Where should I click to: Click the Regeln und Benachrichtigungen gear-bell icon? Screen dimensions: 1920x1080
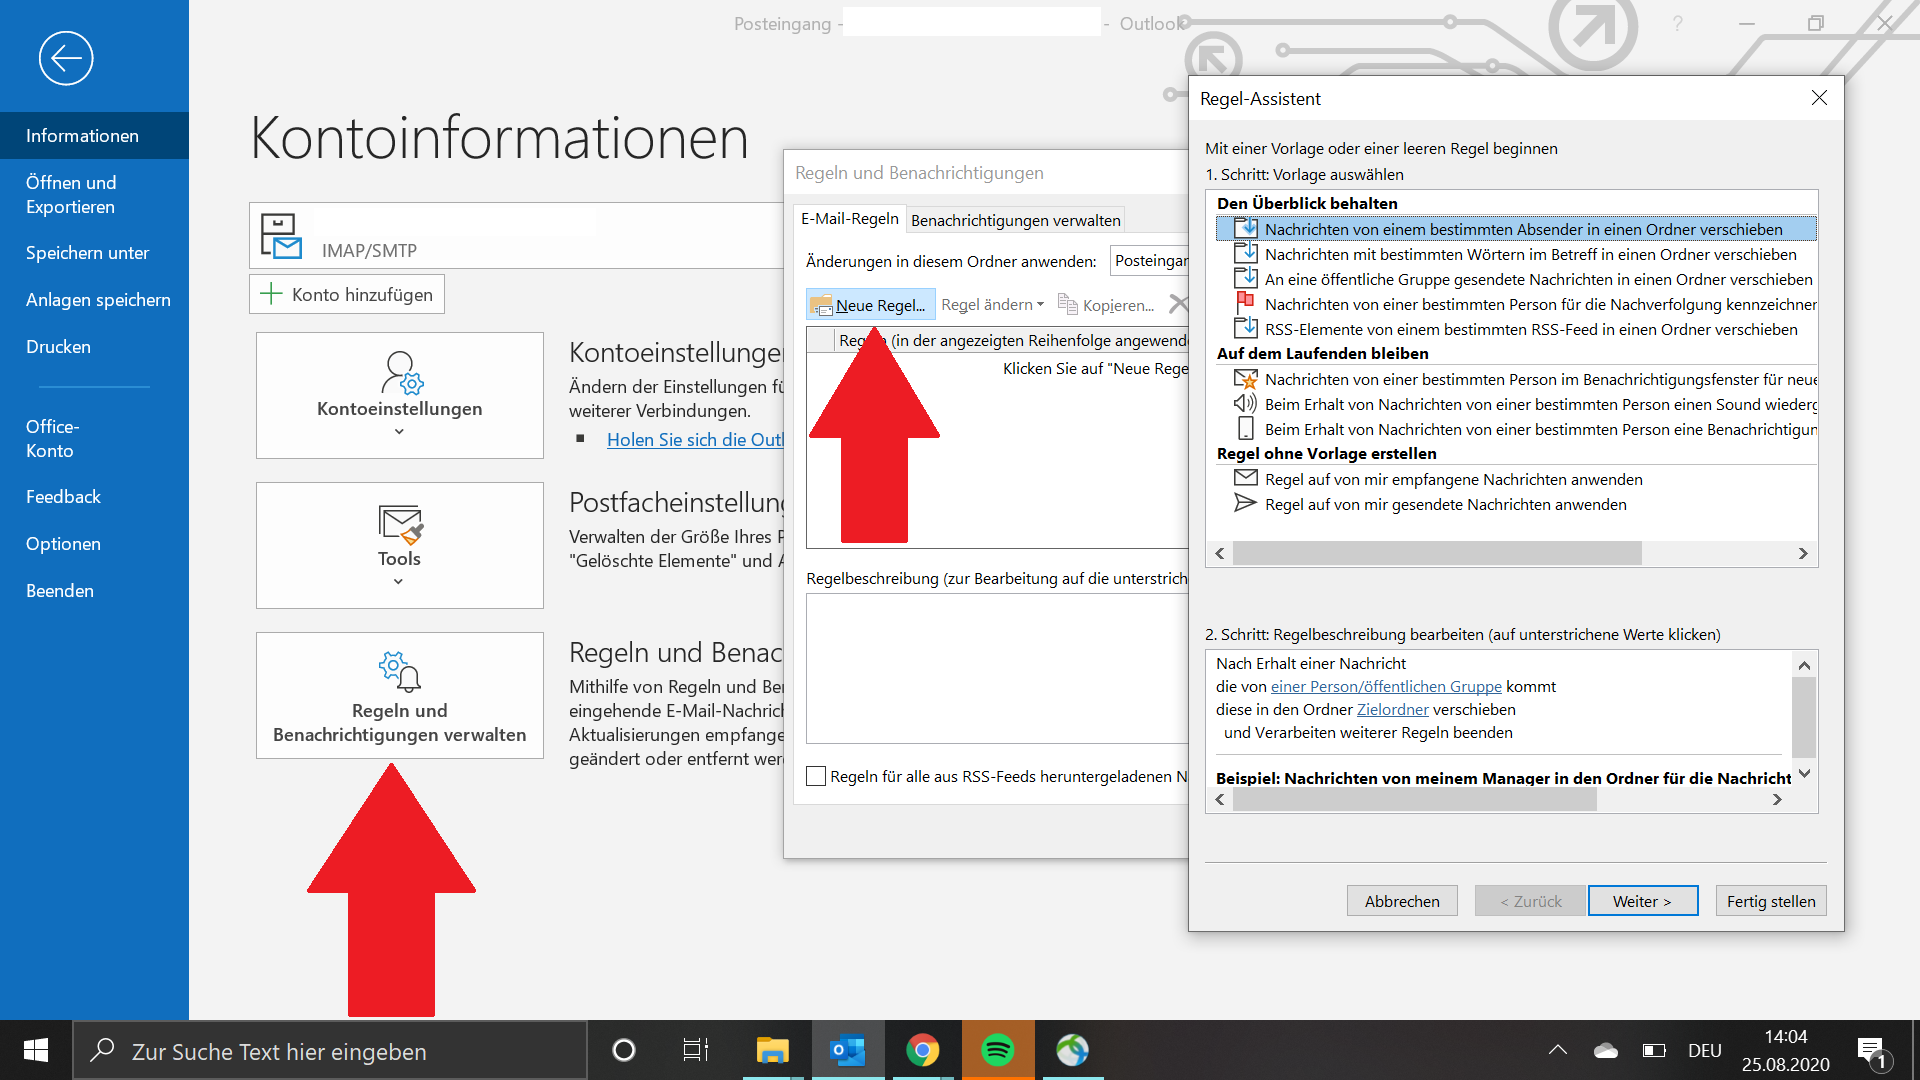coord(400,671)
